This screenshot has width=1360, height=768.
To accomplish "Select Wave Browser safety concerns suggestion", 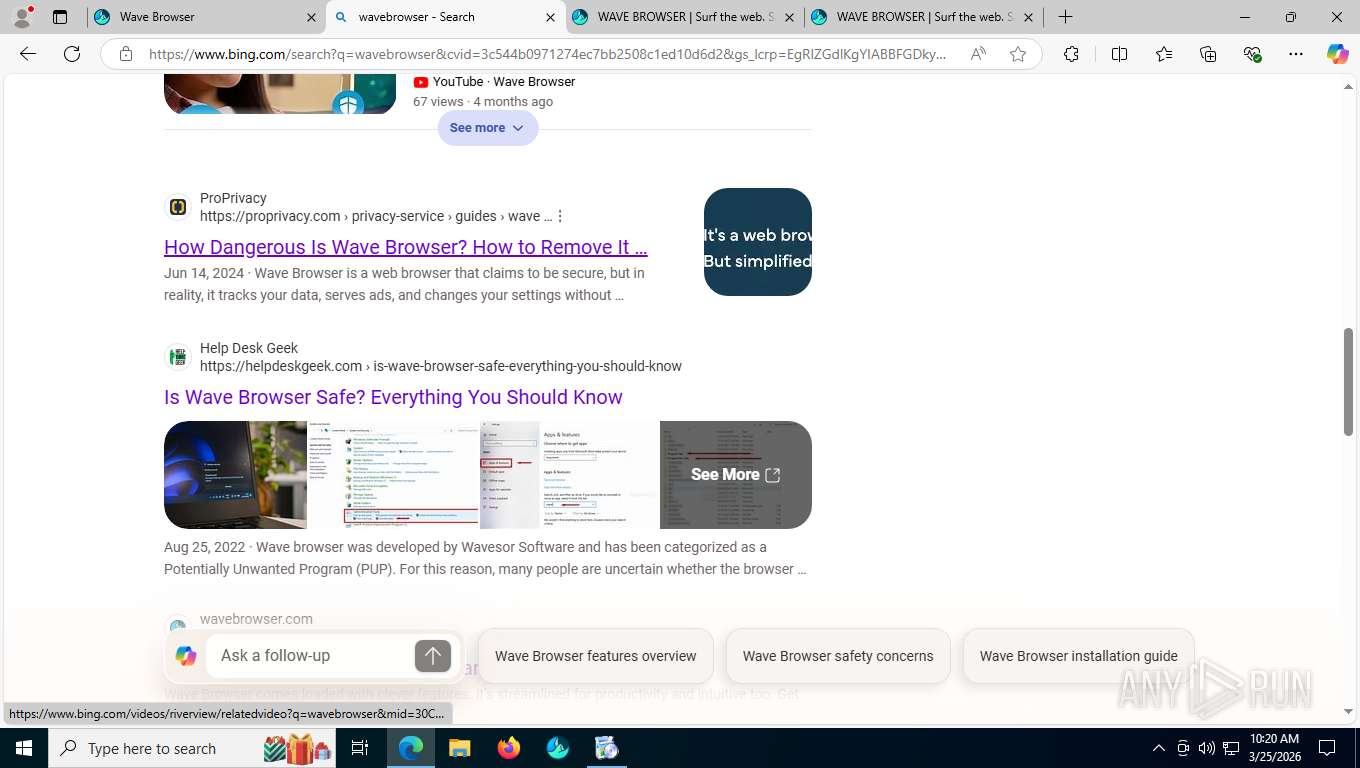I will (x=838, y=656).
